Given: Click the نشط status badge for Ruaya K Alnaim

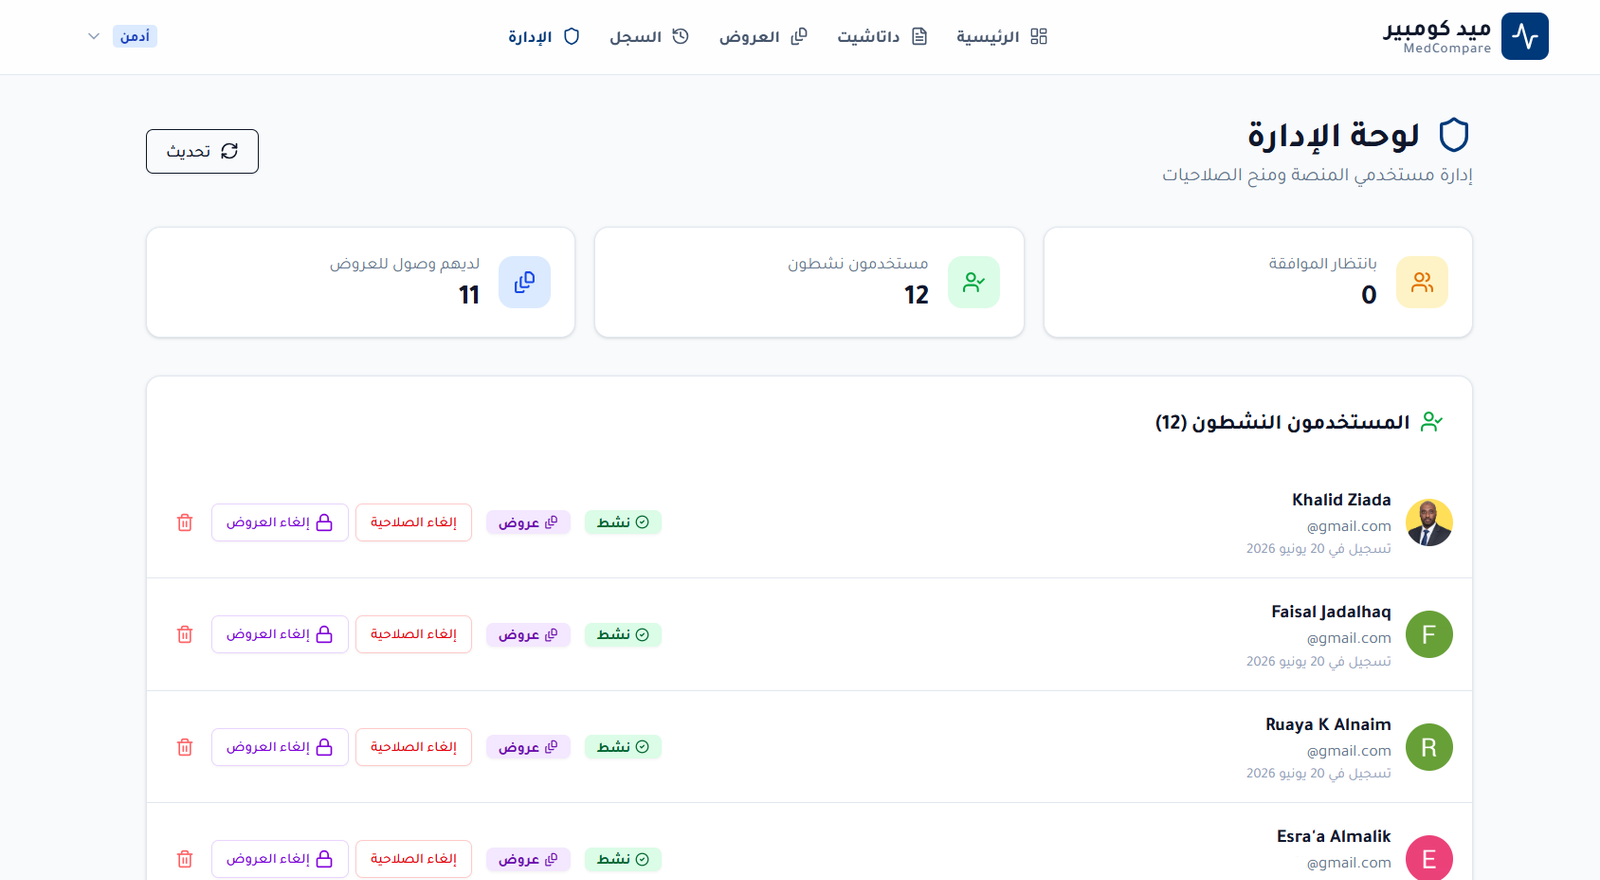Looking at the screenshot, I should point(623,747).
